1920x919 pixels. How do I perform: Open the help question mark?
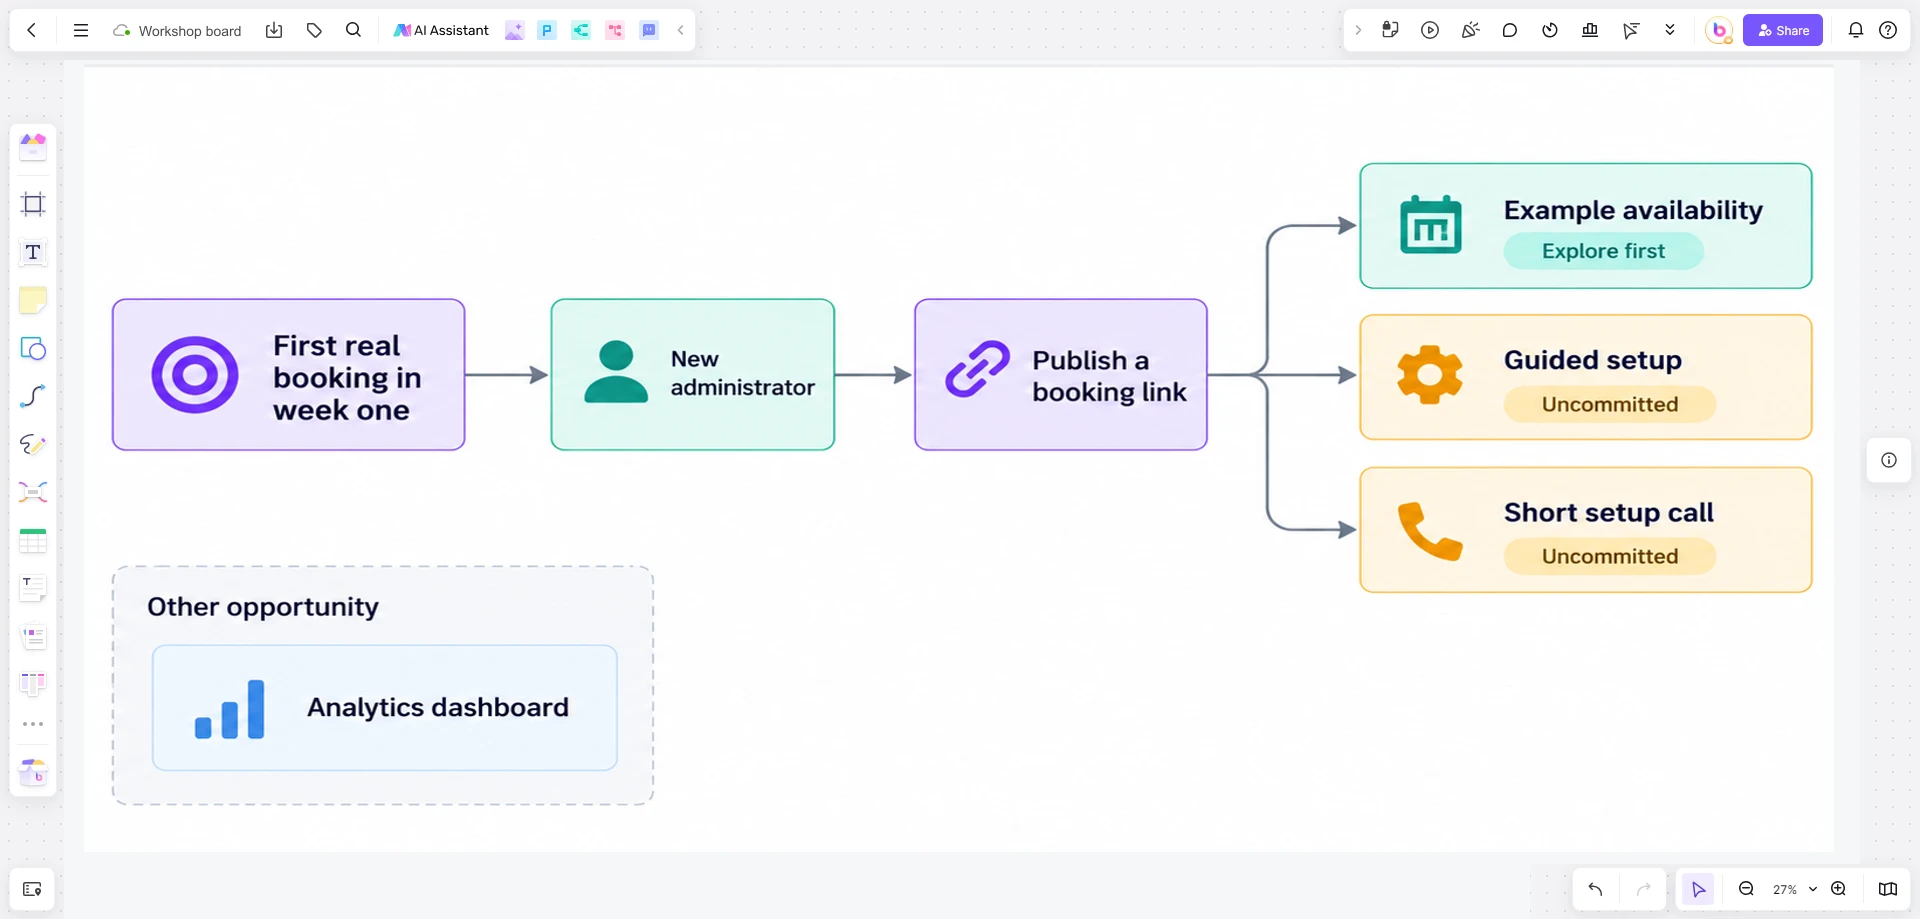pos(1888,30)
